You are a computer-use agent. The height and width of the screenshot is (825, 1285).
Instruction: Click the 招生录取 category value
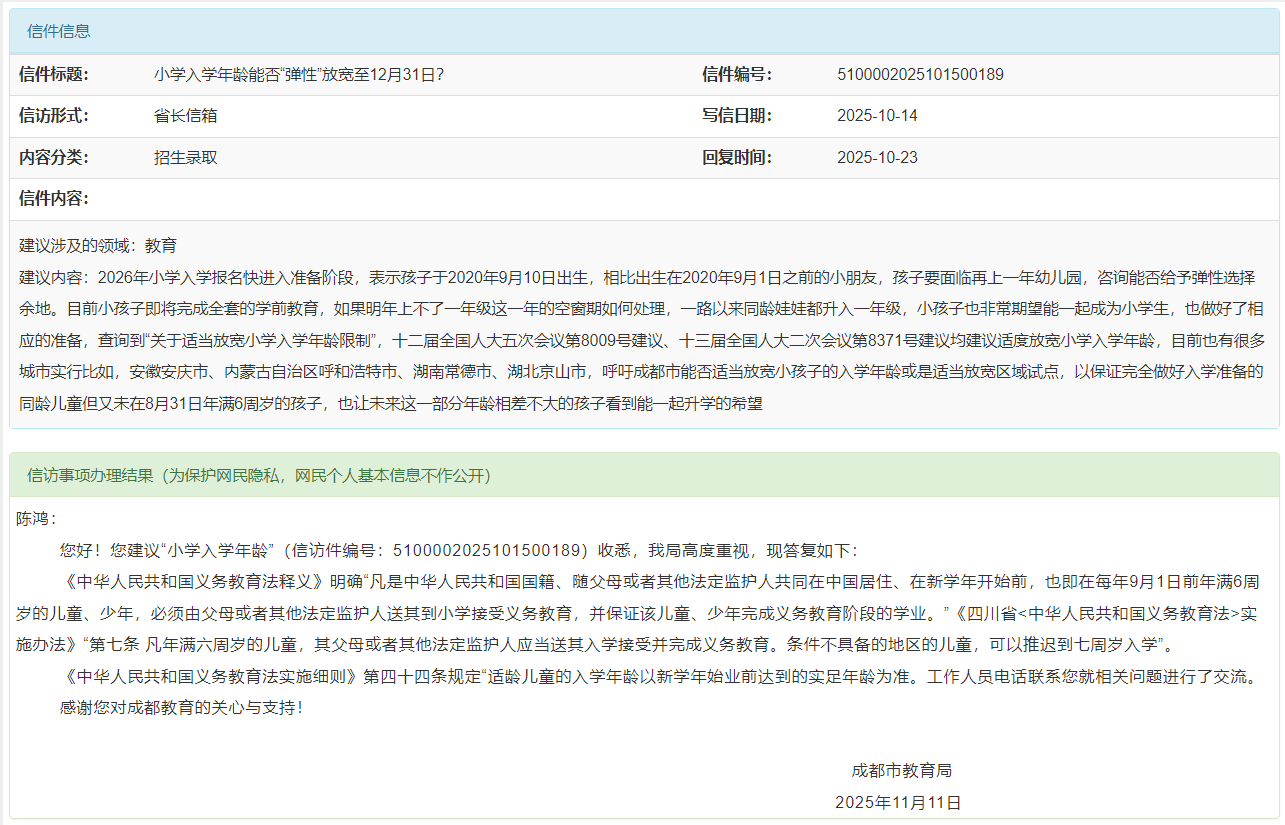(x=186, y=157)
